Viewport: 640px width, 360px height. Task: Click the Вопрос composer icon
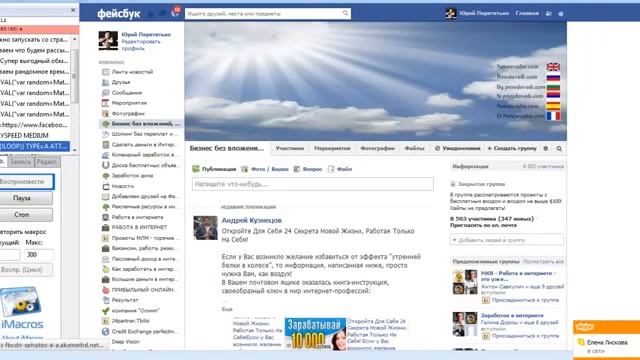tap(297, 169)
